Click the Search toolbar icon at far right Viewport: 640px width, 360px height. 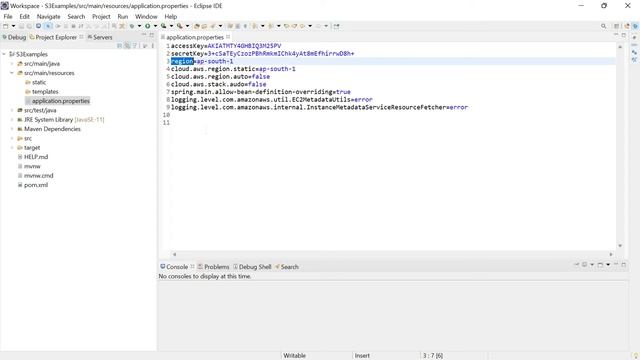(603, 26)
